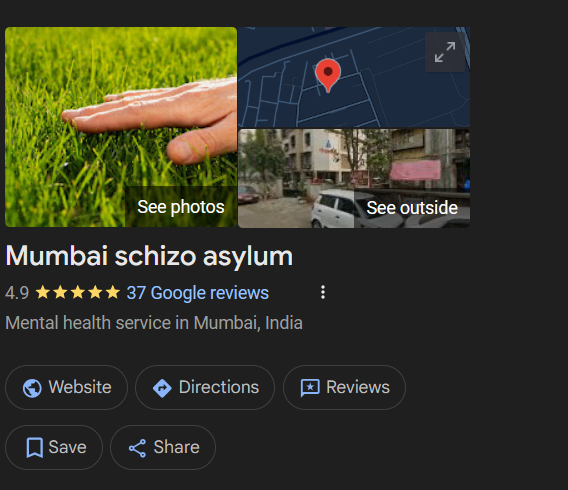Get directions with the Directions button

coord(205,388)
